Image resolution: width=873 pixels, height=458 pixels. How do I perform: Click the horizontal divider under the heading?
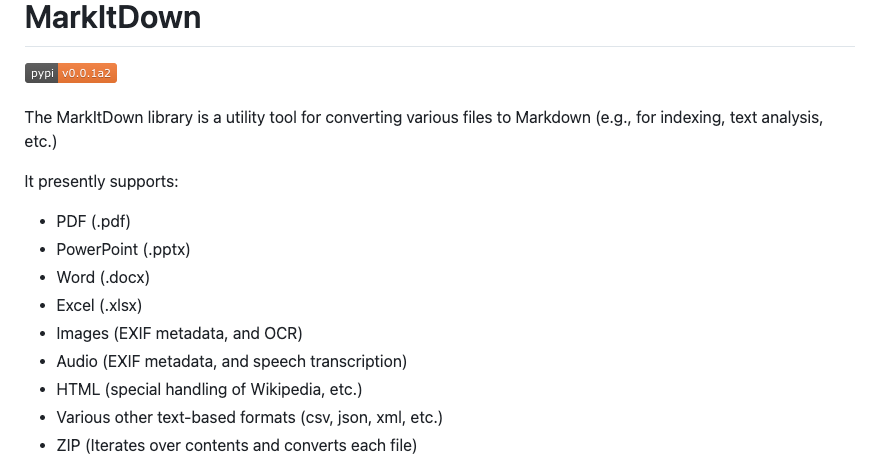(x=440, y=46)
